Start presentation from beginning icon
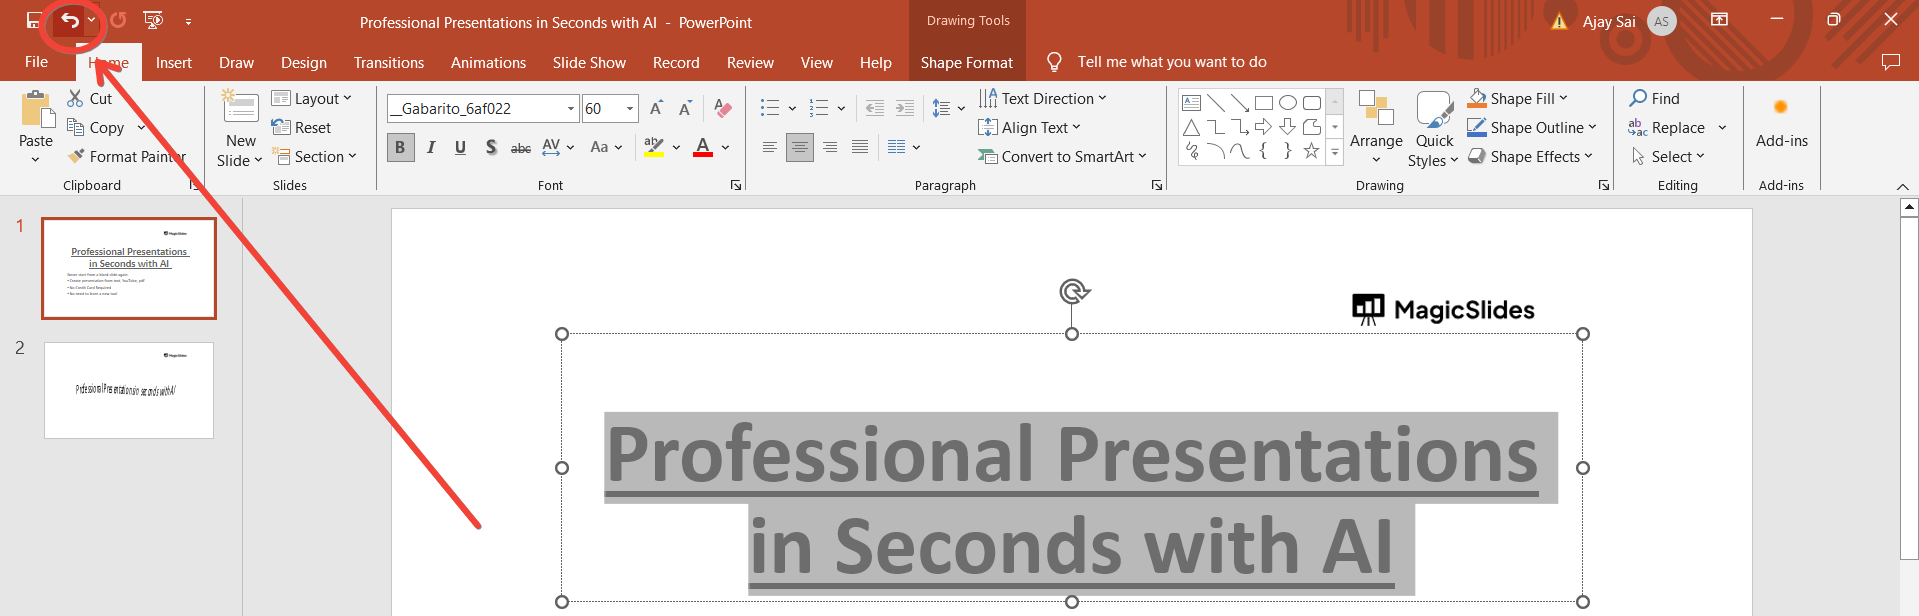The height and width of the screenshot is (616, 1919). (x=153, y=20)
